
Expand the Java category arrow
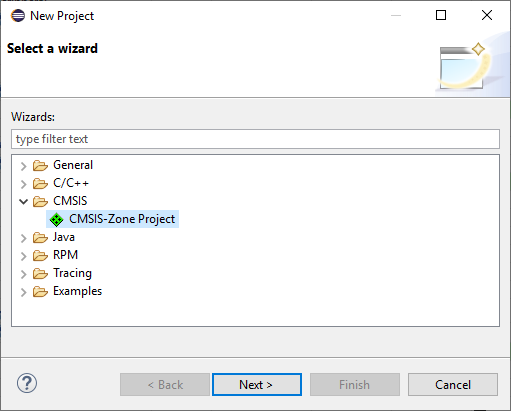[23, 238]
